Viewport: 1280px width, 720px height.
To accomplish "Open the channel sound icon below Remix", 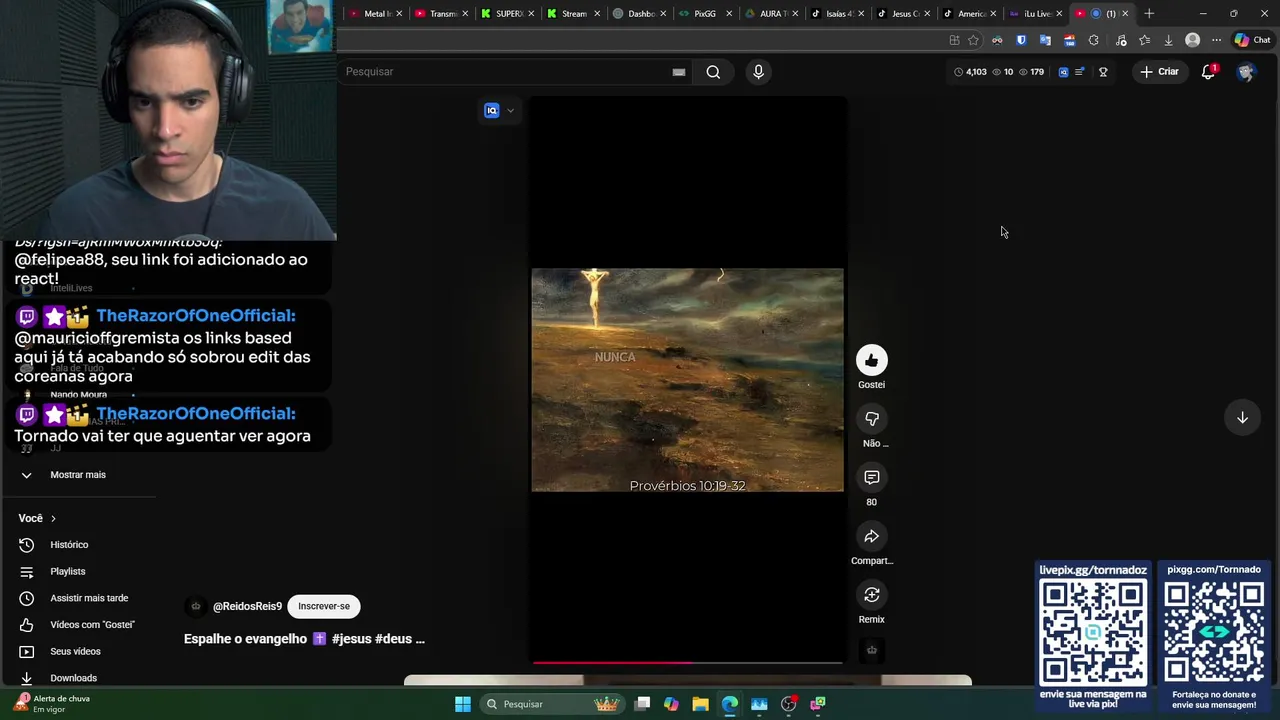I will pyautogui.click(x=871, y=650).
